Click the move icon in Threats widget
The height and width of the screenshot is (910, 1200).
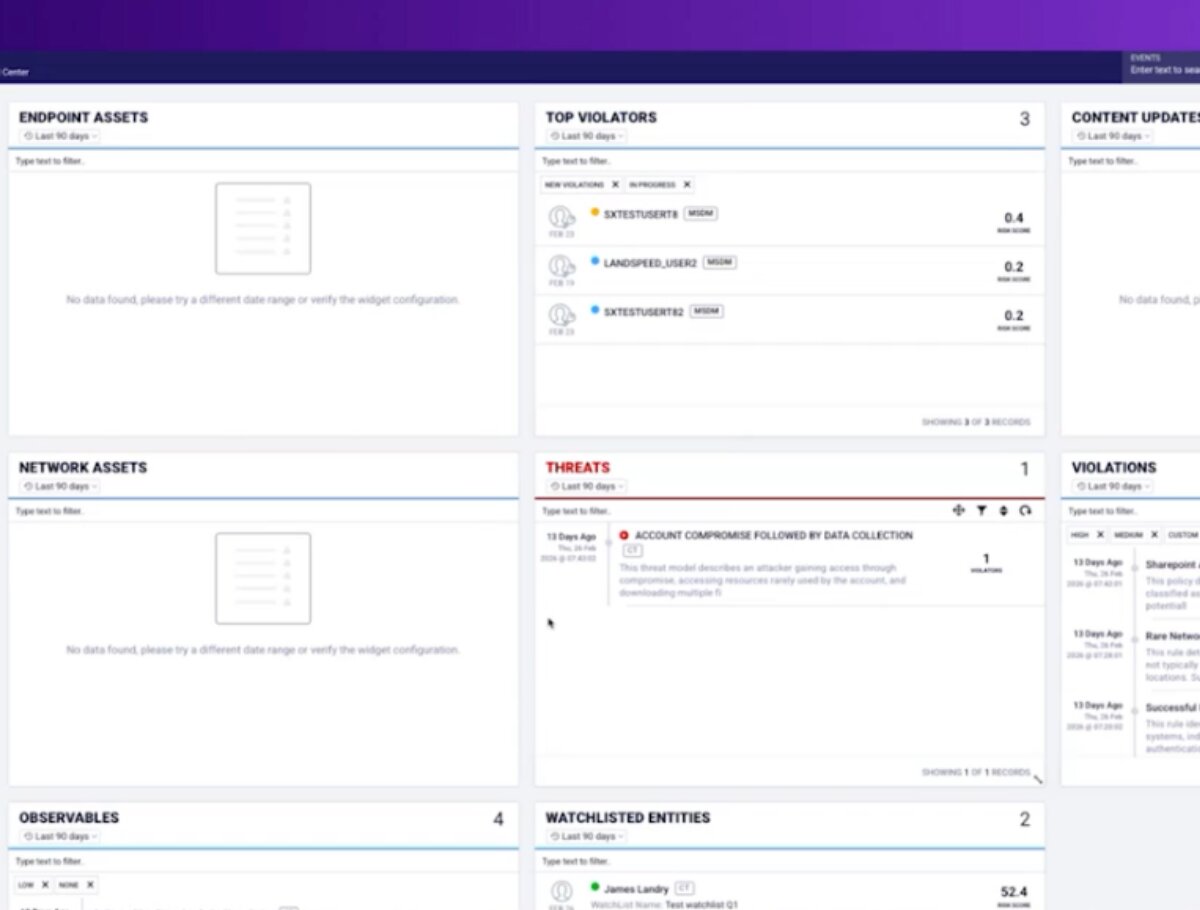pyautogui.click(x=959, y=510)
